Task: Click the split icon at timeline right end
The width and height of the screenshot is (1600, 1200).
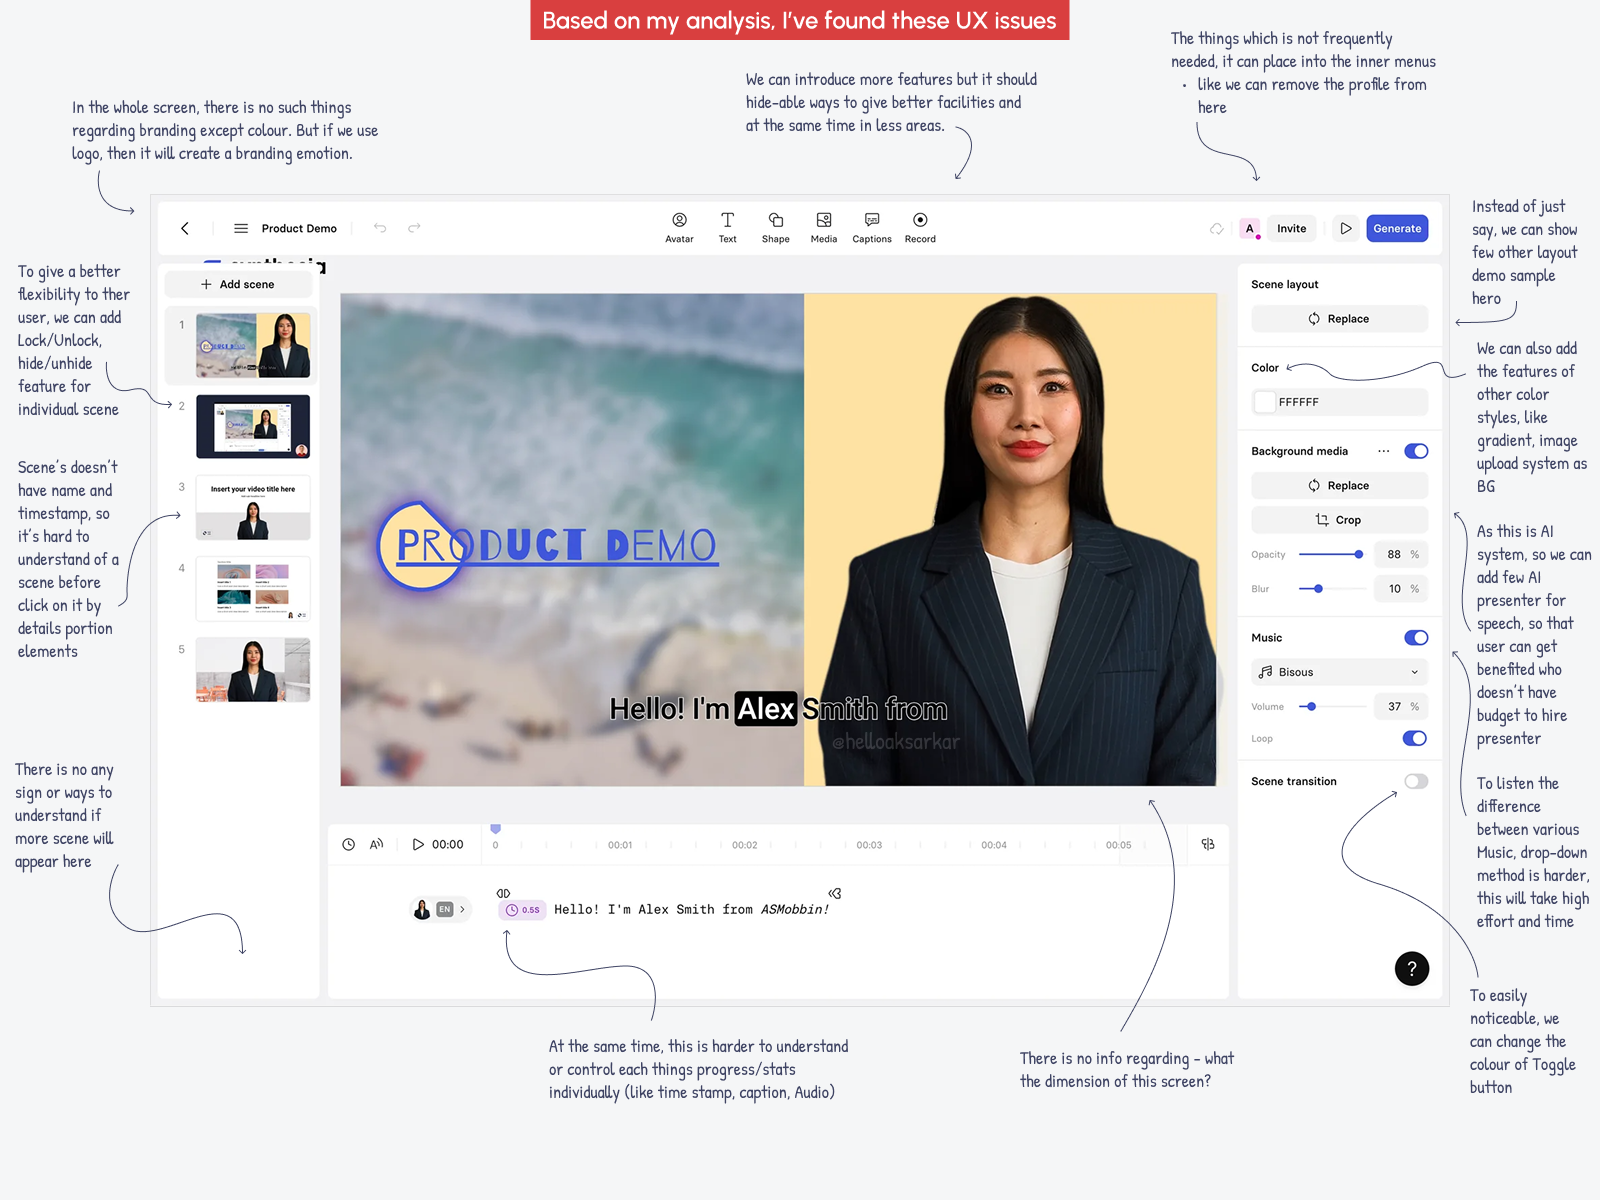Action: pyautogui.click(x=1208, y=844)
